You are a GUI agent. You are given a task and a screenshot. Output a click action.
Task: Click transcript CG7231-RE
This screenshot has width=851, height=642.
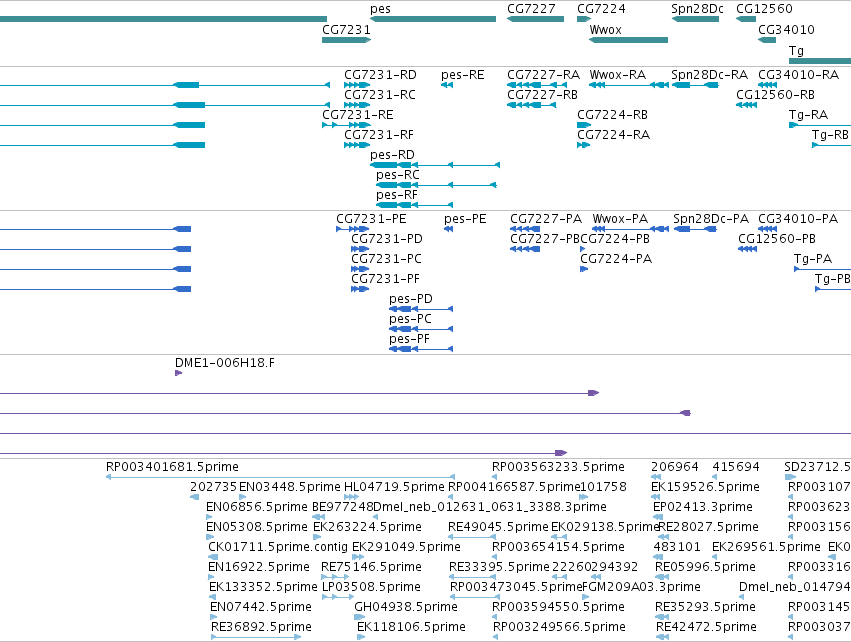(358, 115)
